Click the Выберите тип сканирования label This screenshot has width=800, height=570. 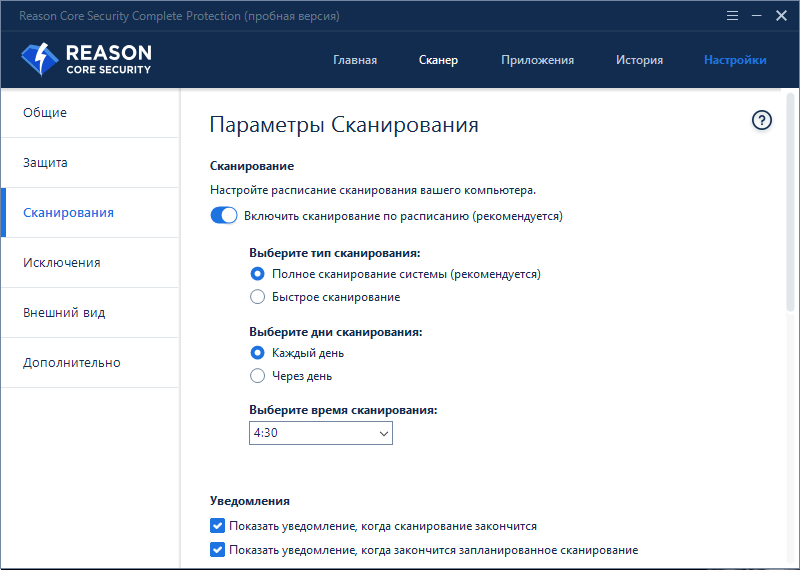point(335,253)
